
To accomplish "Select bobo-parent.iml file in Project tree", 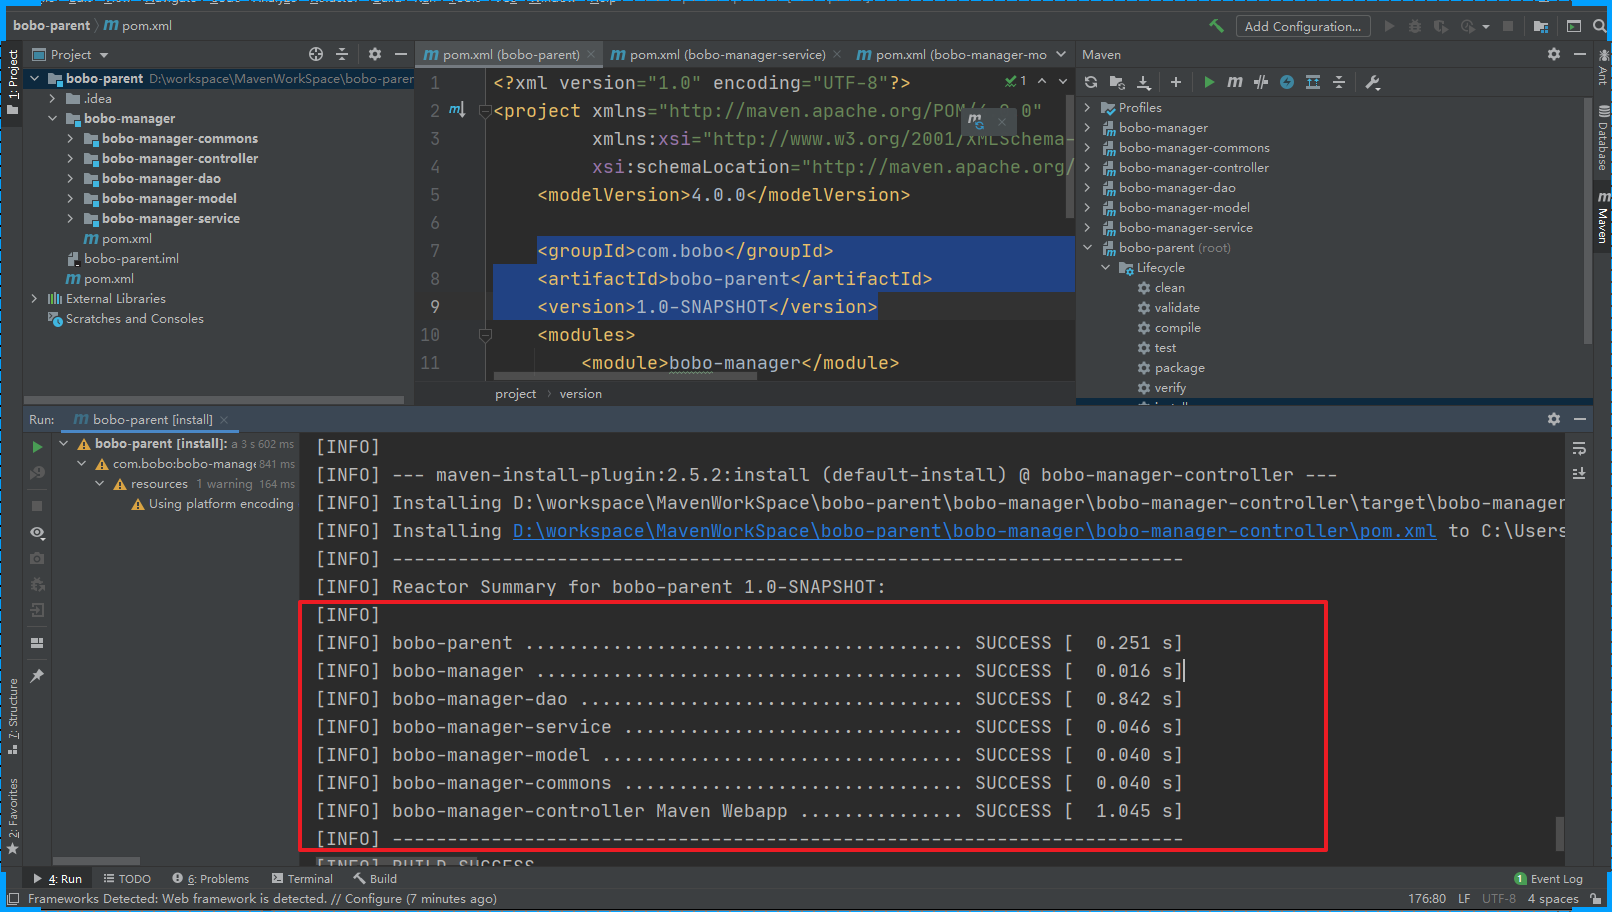I will point(131,258).
